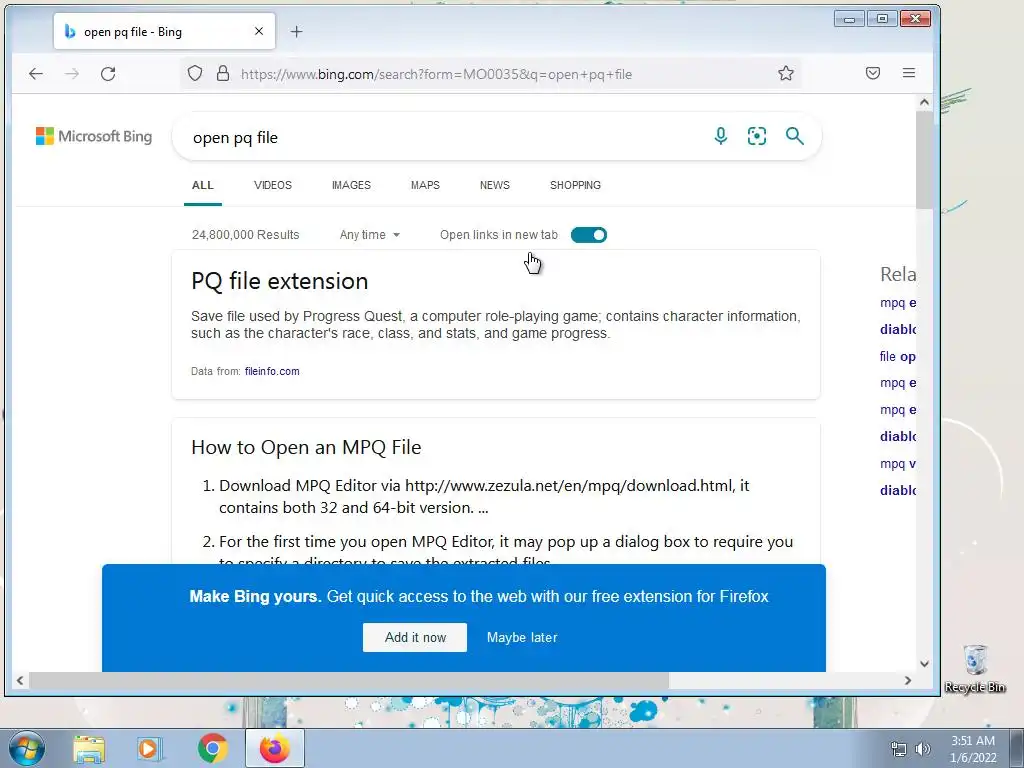Screen dimensions: 1024x768
Task: Switch to the VIDEOS tab
Action: coord(273,185)
